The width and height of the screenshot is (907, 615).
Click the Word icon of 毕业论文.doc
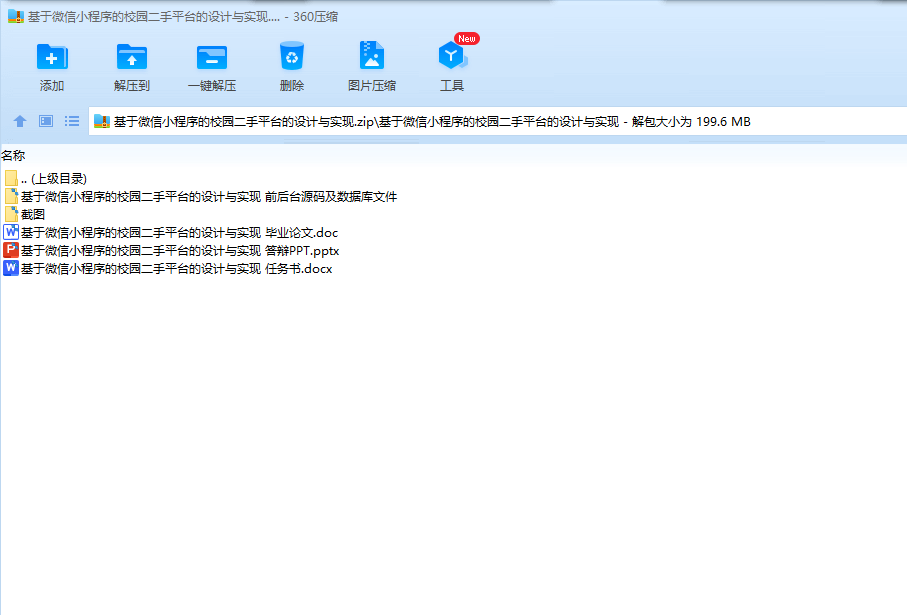click(x=11, y=232)
